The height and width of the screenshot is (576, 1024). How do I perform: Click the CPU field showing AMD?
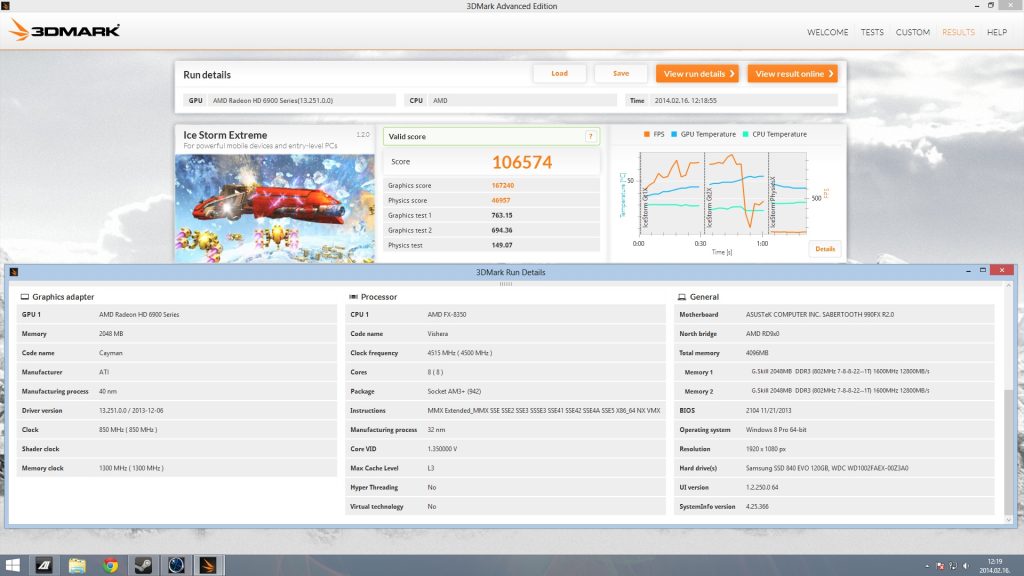tap(511, 101)
